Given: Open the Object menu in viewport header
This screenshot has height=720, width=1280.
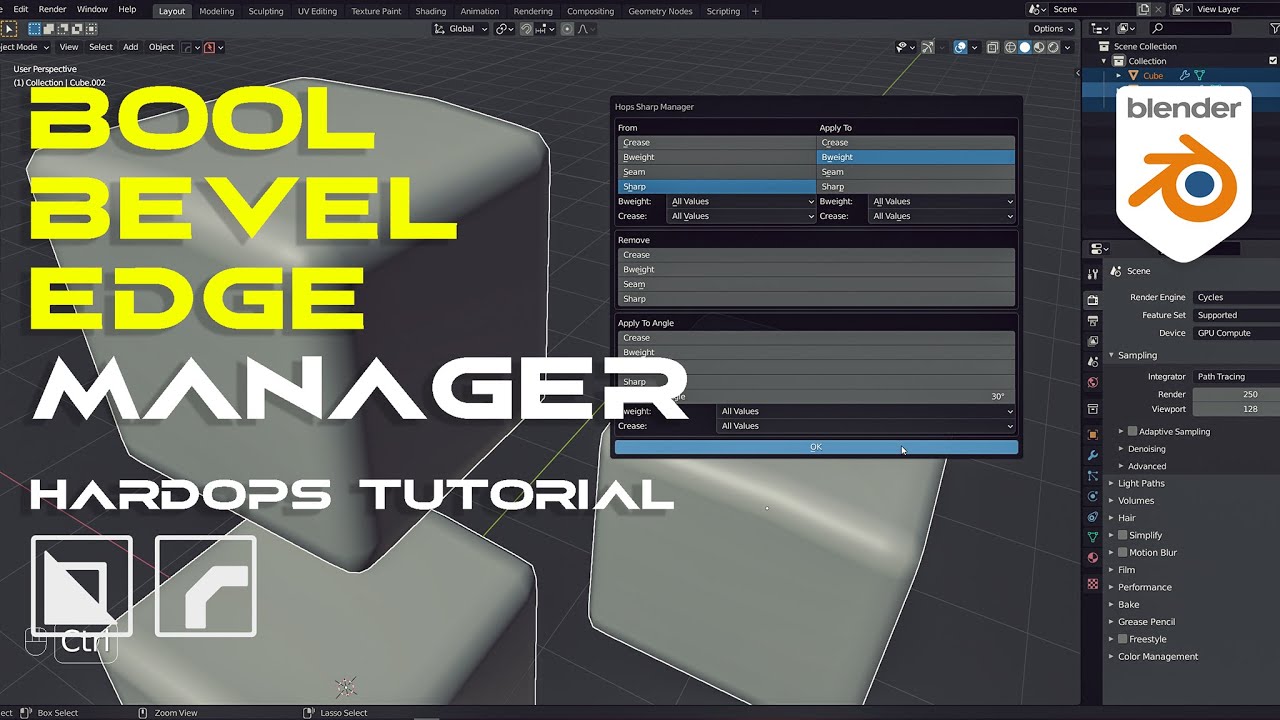Looking at the screenshot, I should pyautogui.click(x=161, y=47).
